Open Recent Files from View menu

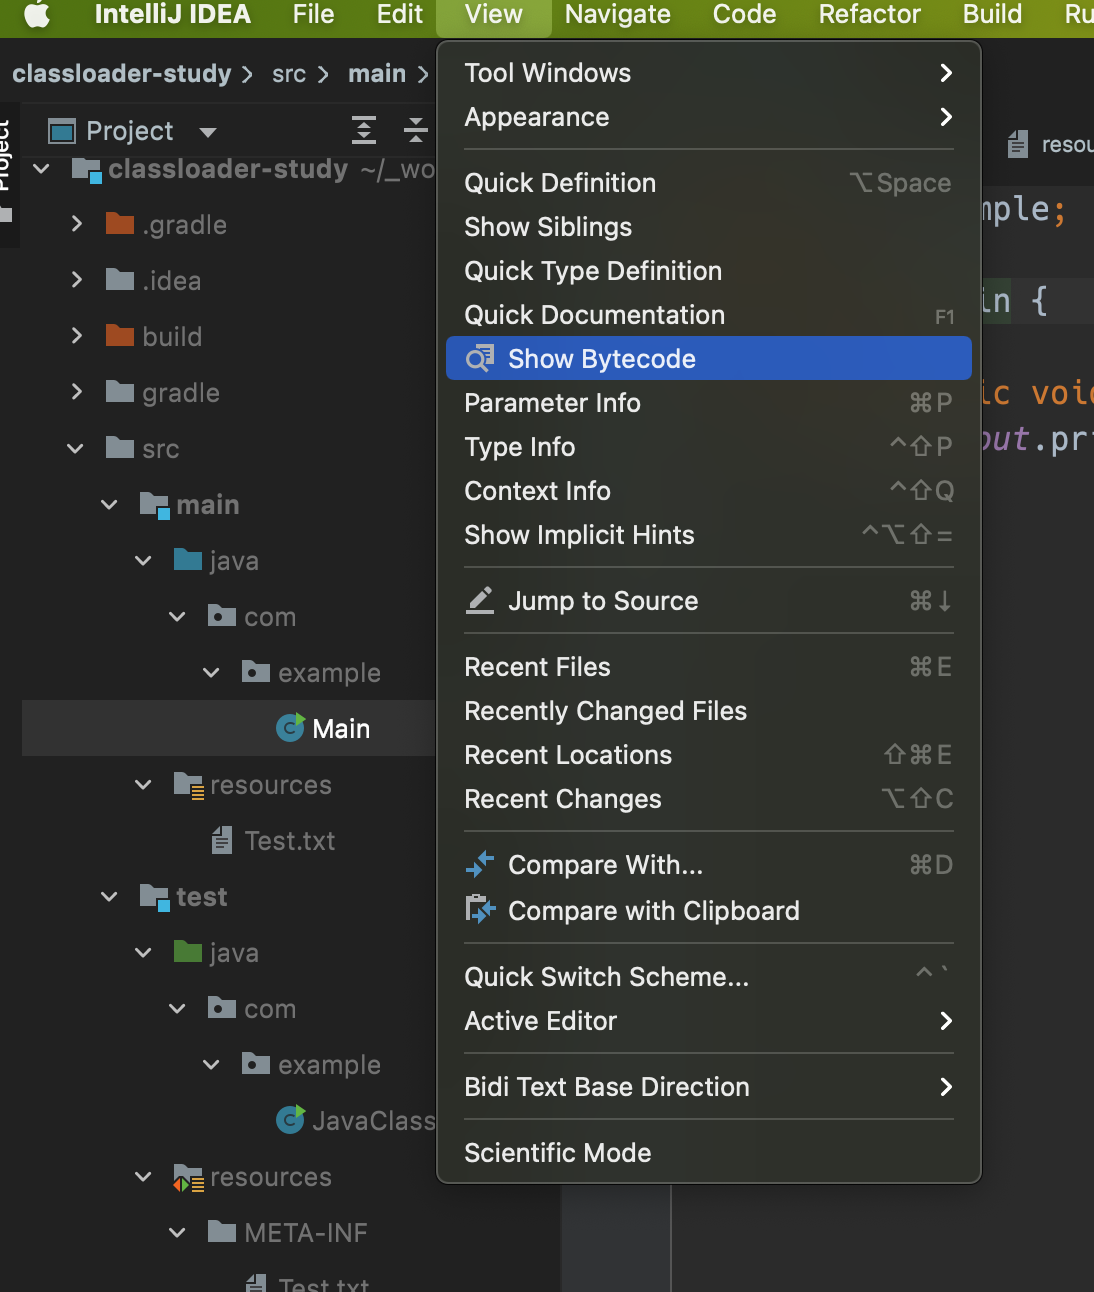(708, 667)
